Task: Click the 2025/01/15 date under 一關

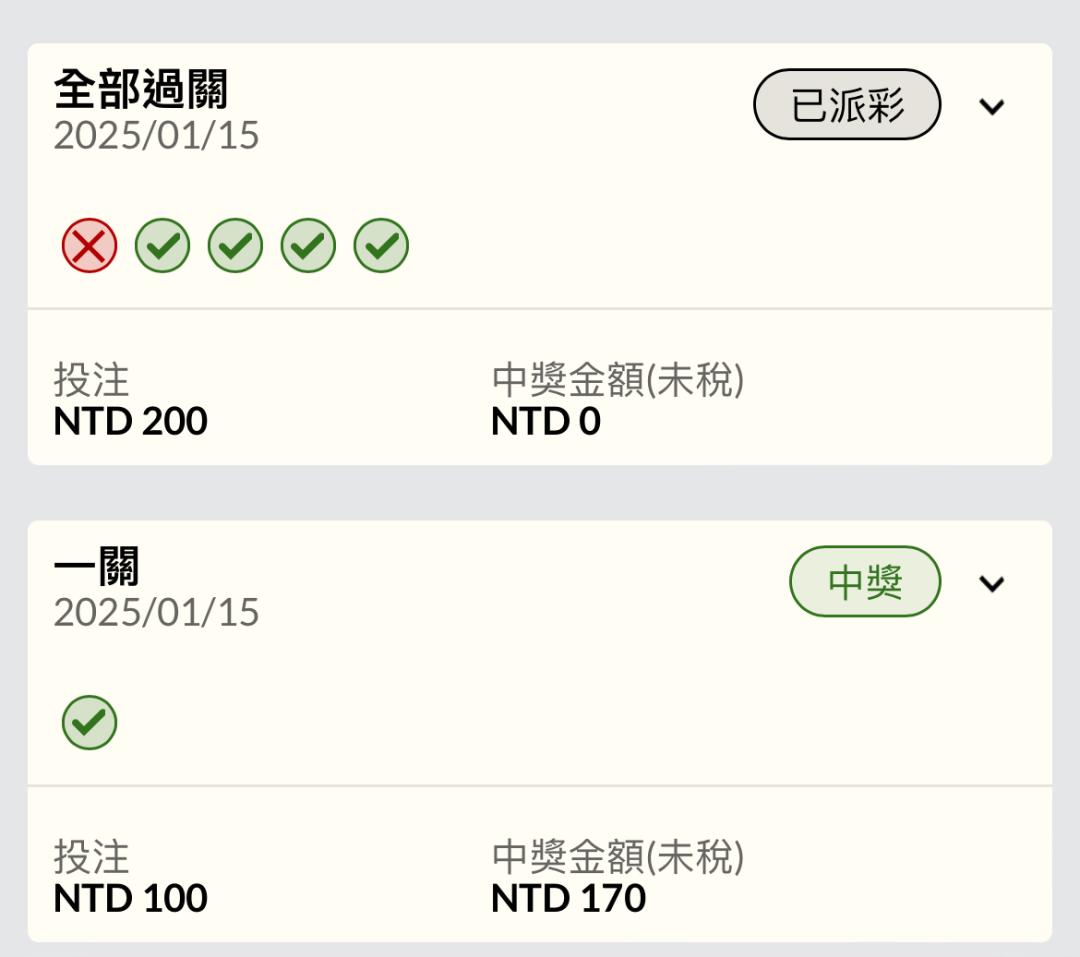Action: click(156, 613)
